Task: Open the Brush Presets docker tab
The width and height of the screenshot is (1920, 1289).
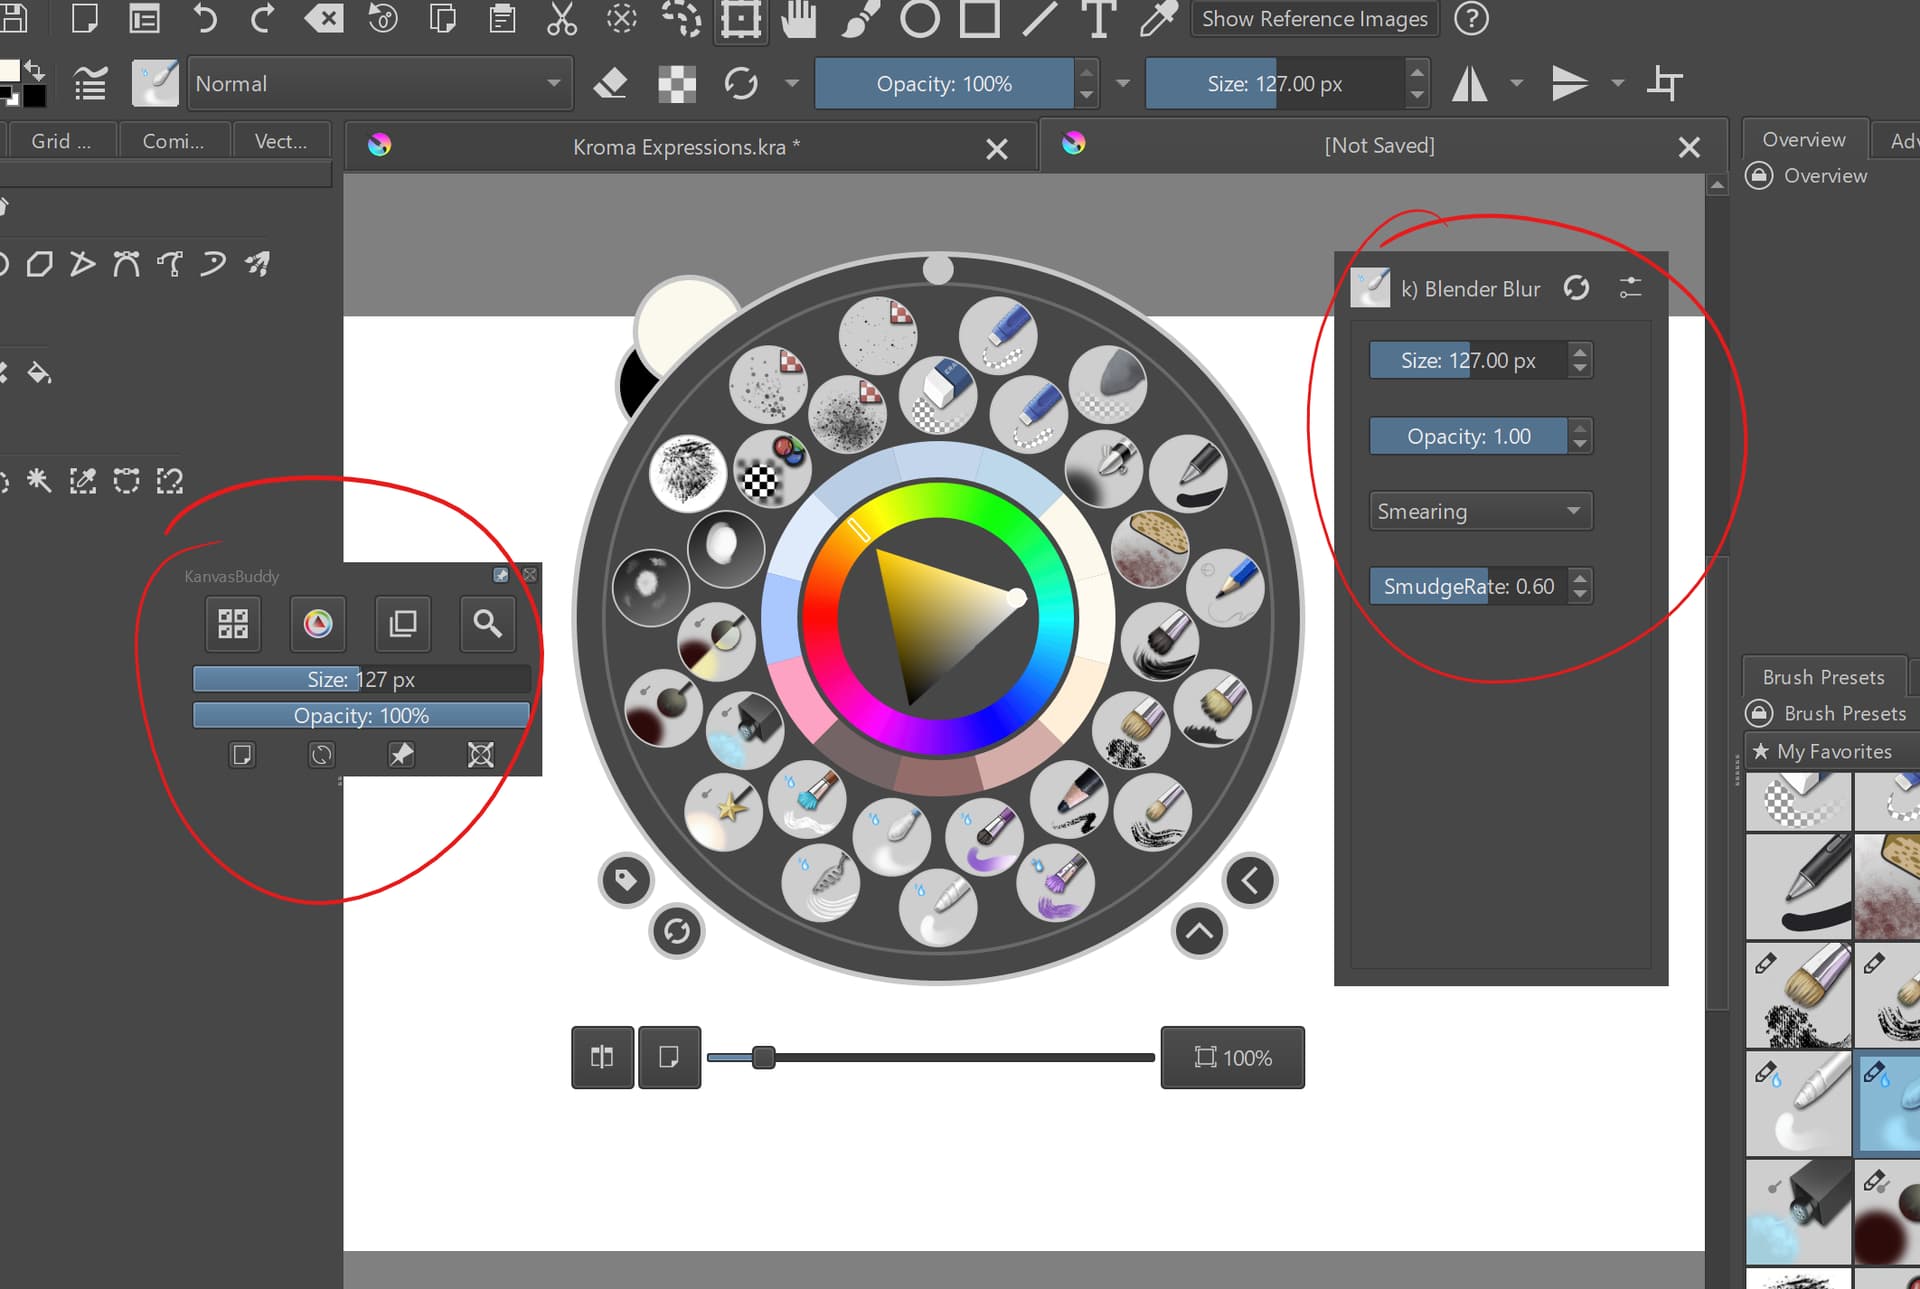Action: (1822, 677)
